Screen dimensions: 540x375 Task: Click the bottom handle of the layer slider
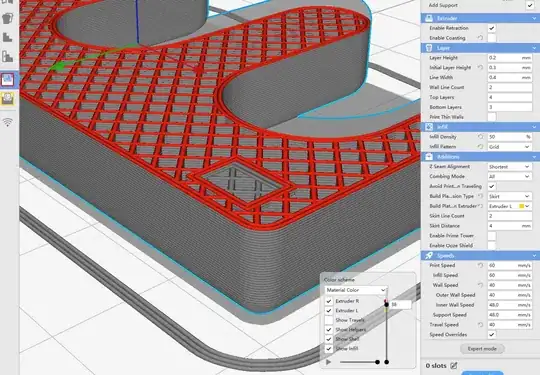386,362
